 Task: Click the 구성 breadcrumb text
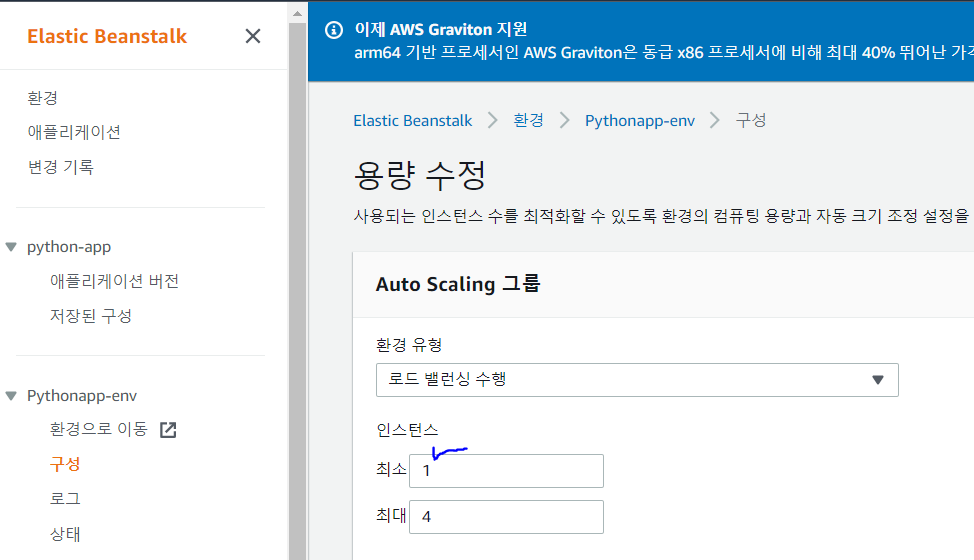pyautogui.click(x=750, y=120)
